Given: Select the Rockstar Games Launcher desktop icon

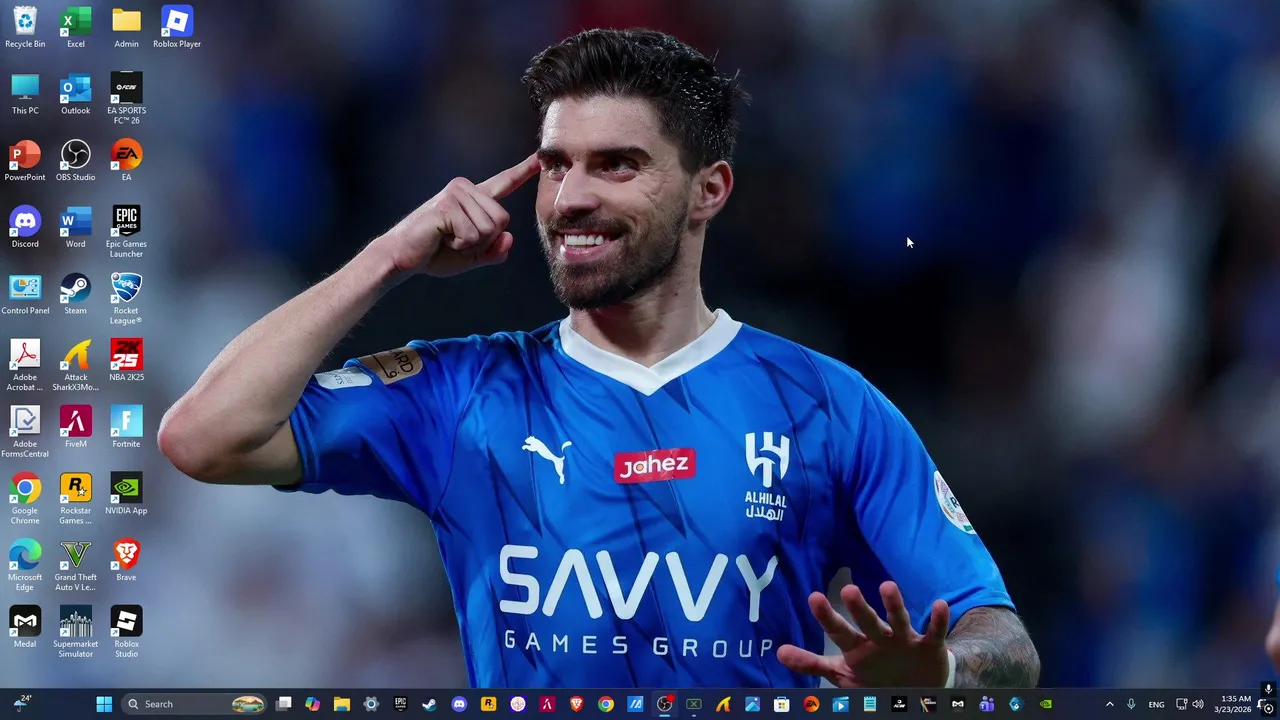Looking at the screenshot, I should coord(76,498).
